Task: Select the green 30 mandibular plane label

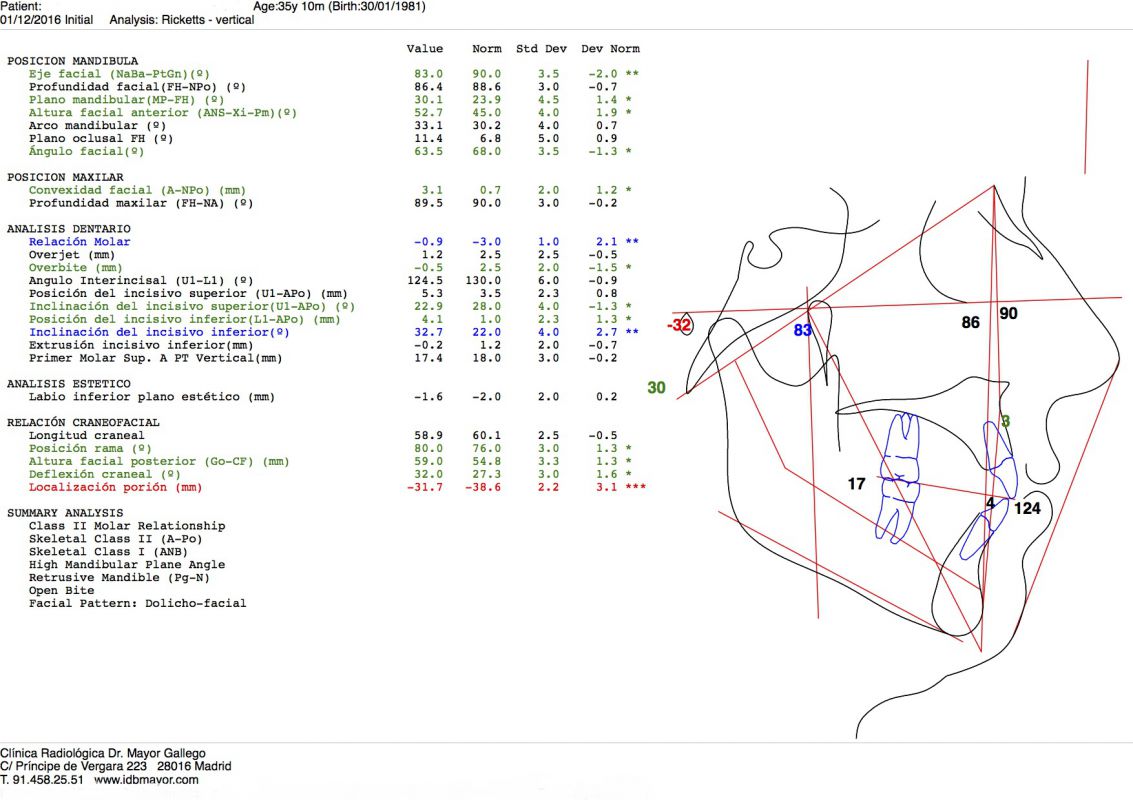Action: click(656, 388)
